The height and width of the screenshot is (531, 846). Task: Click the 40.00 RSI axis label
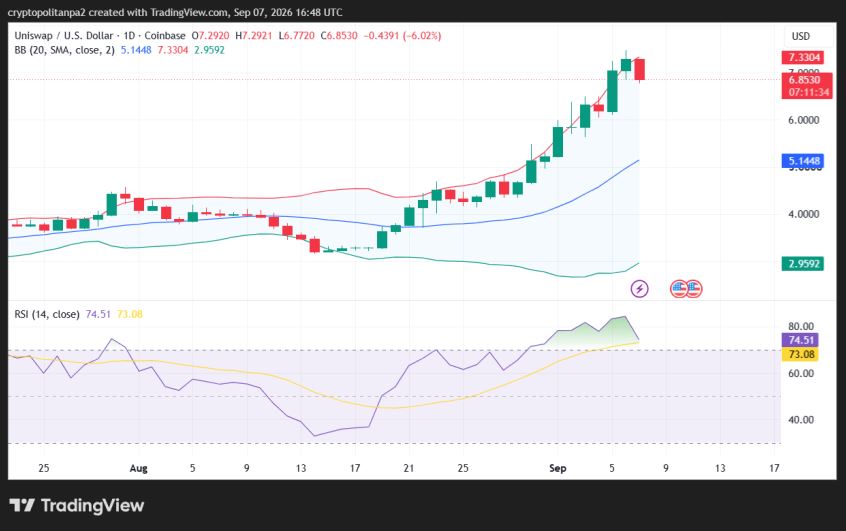point(801,420)
